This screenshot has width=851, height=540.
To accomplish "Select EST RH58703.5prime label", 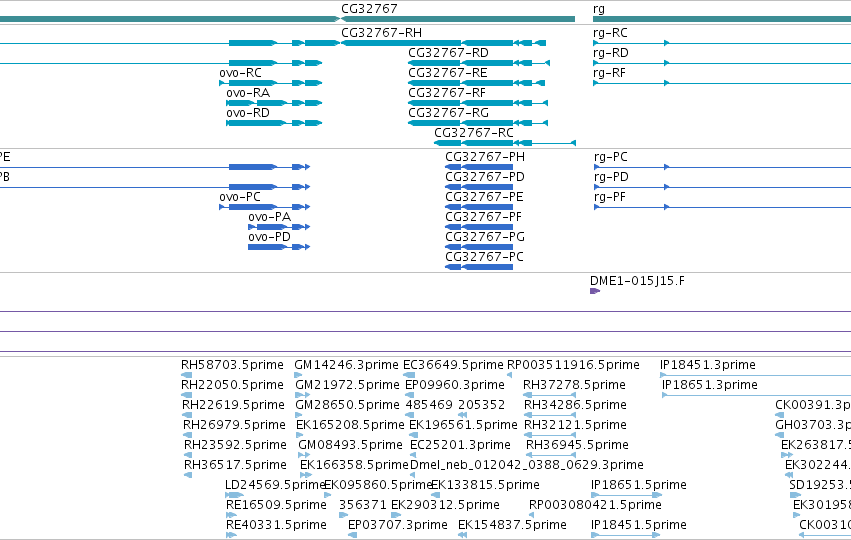I will click(x=232, y=365).
